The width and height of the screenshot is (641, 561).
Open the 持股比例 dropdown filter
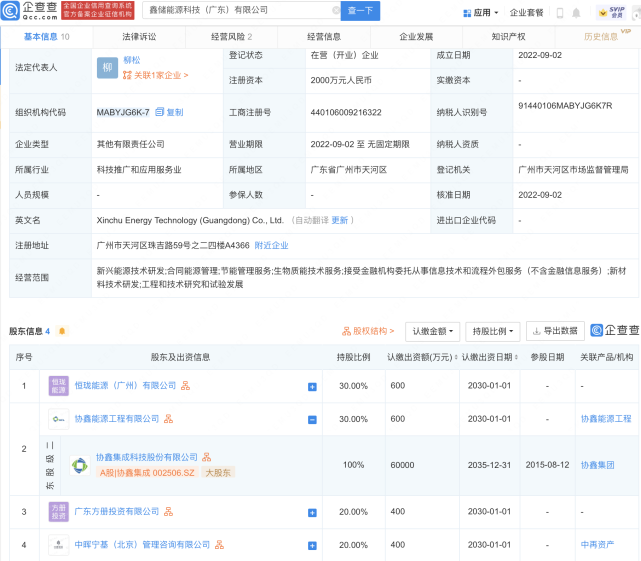click(x=493, y=330)
